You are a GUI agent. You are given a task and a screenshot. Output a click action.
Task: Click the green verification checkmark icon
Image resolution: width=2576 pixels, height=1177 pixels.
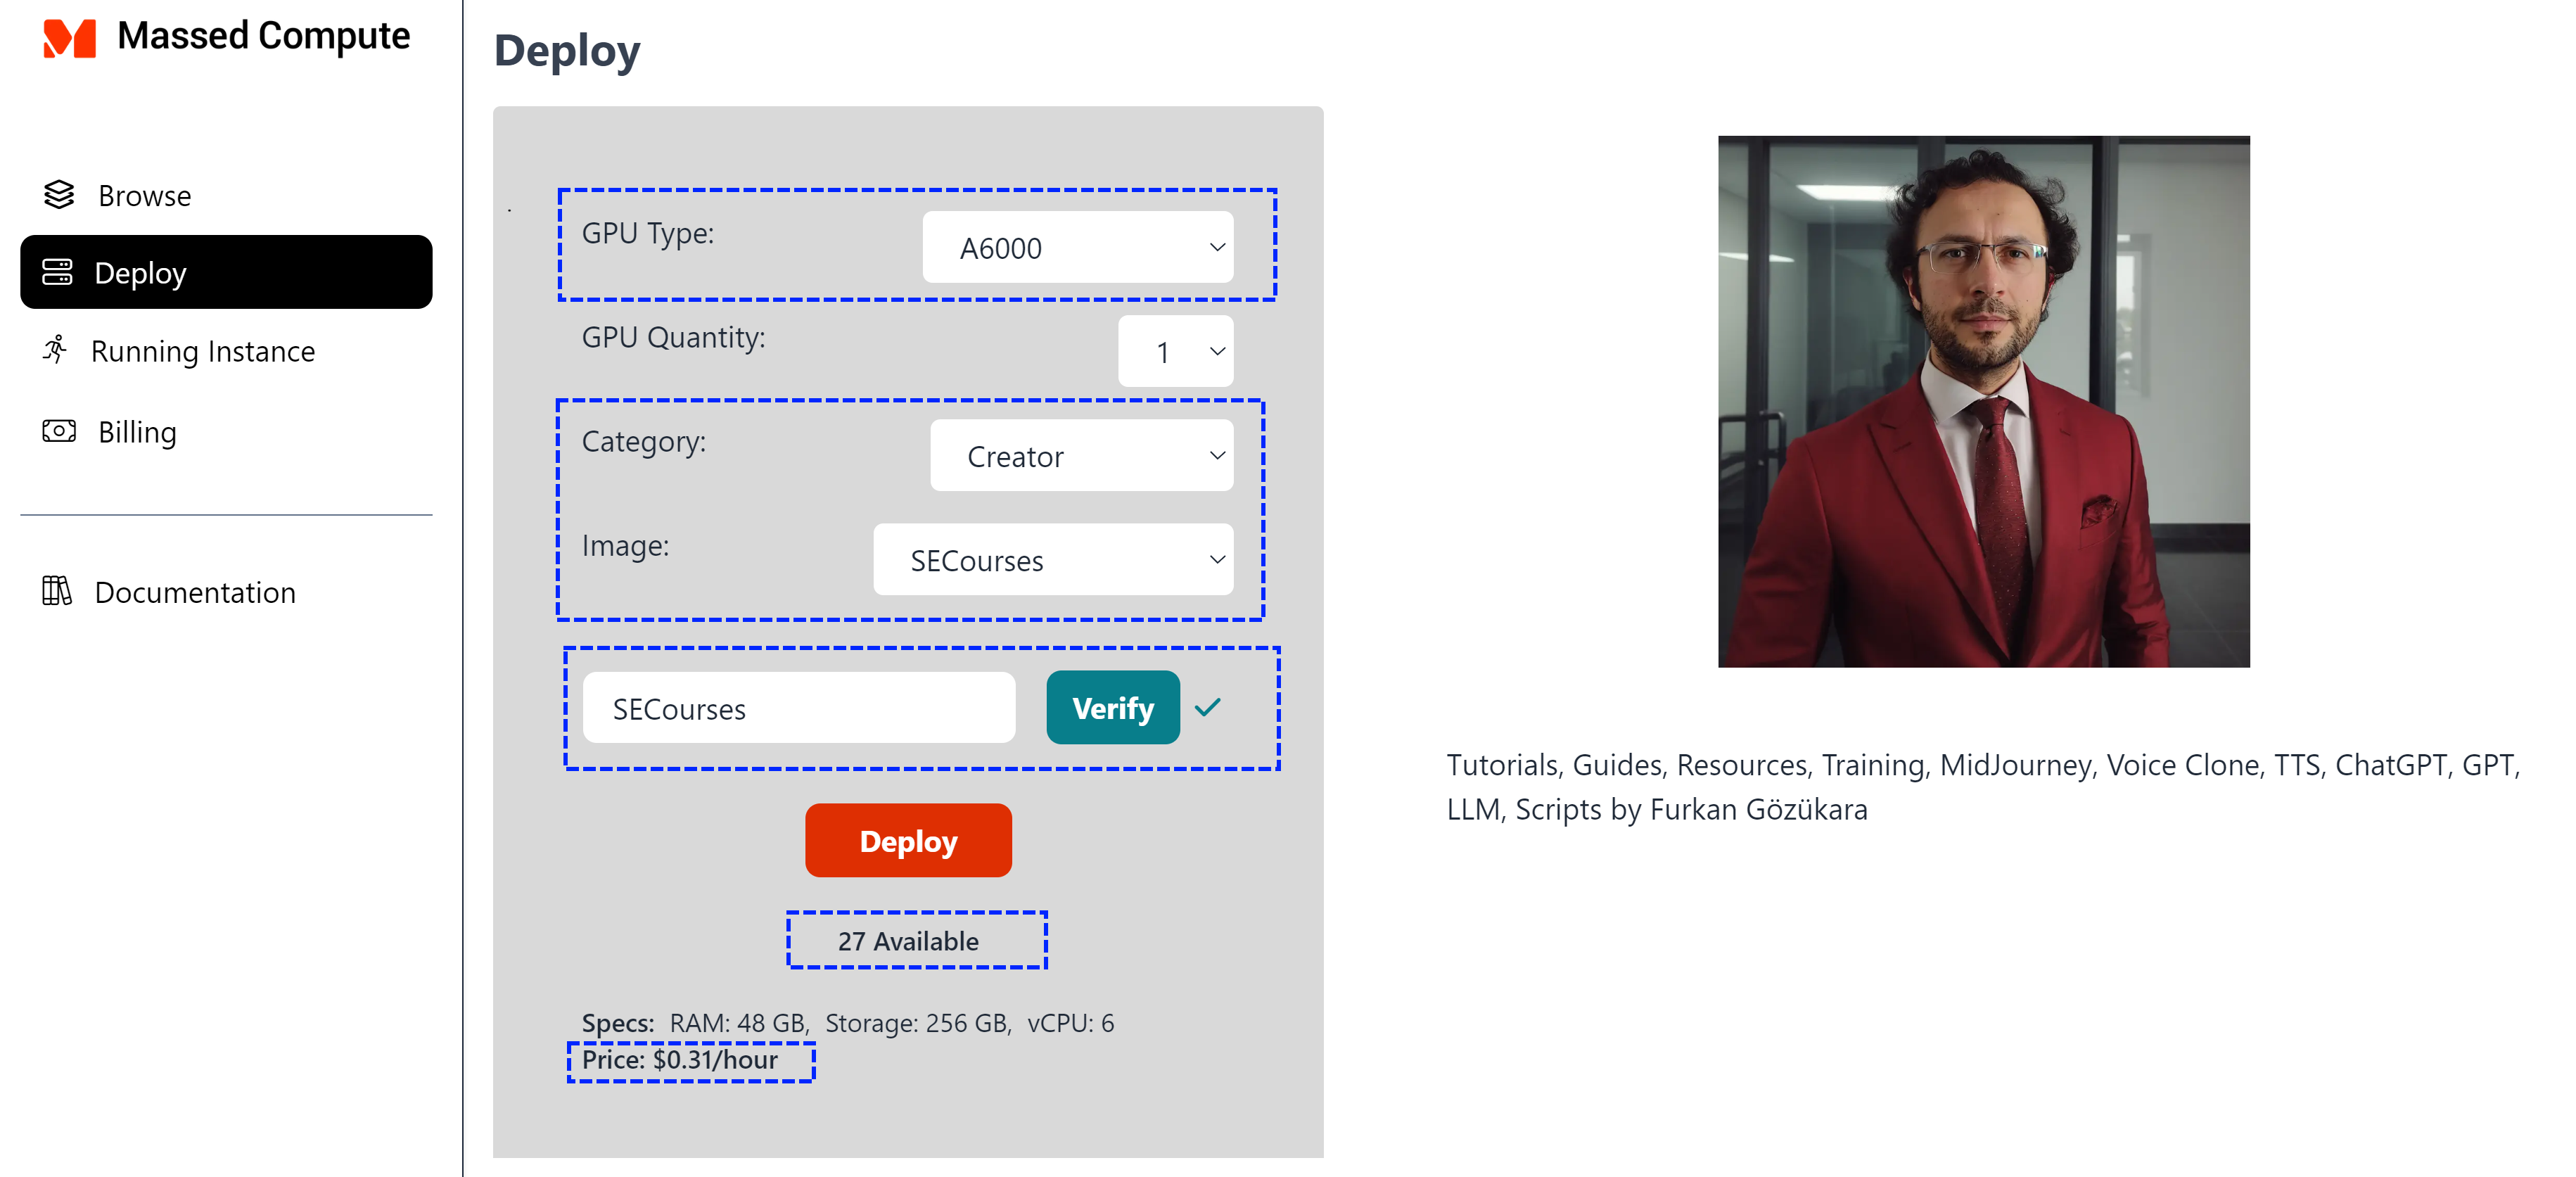click(x=1207, y=707)
